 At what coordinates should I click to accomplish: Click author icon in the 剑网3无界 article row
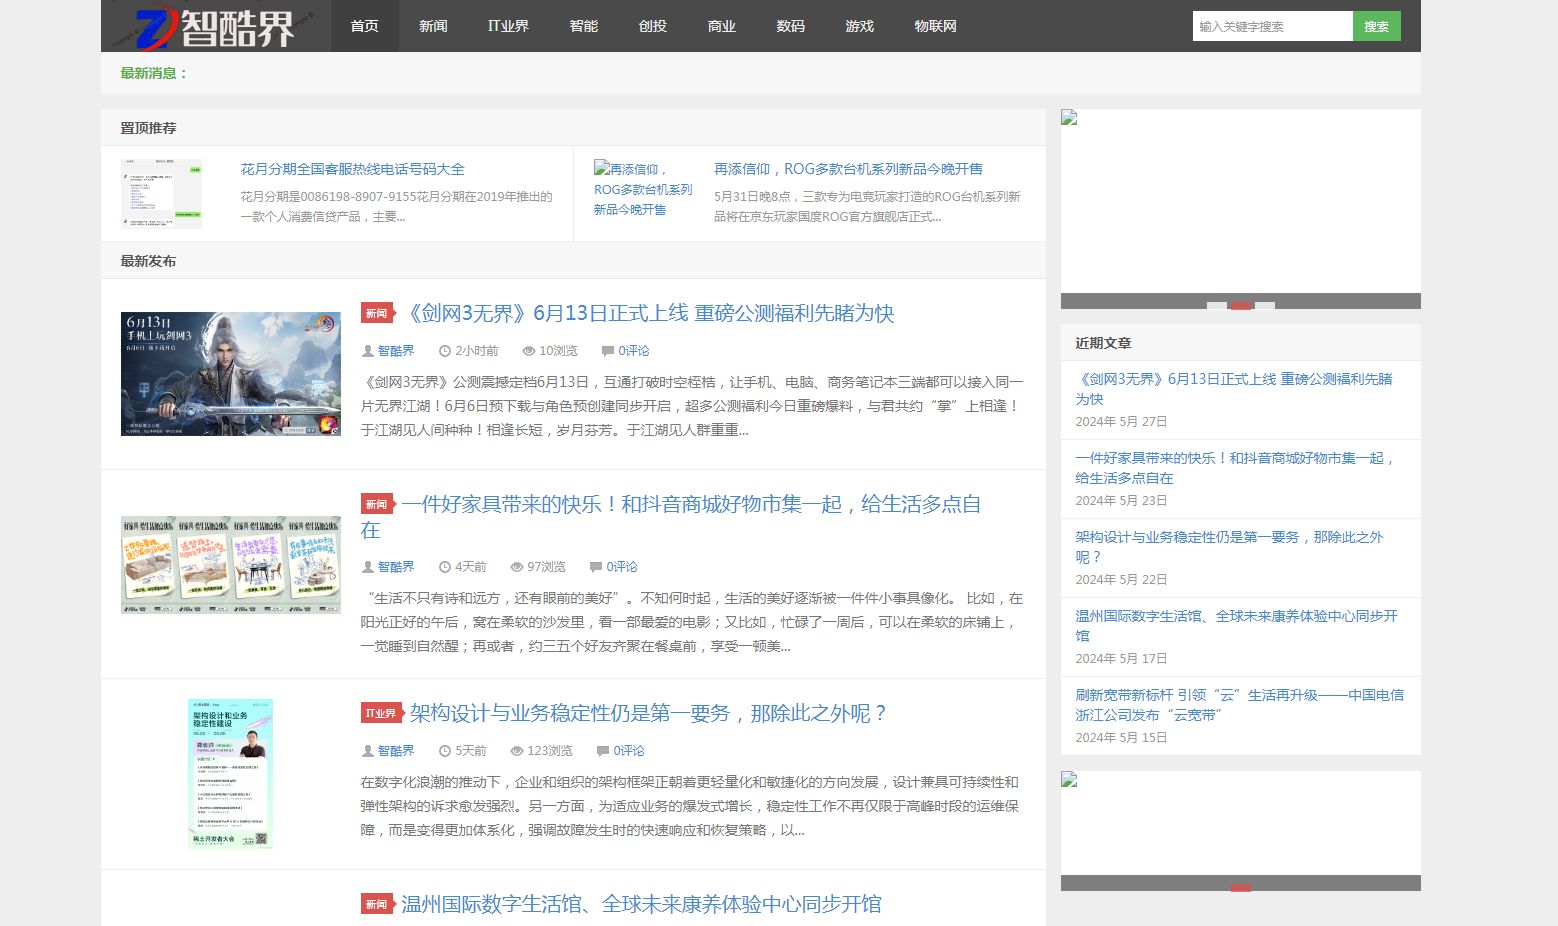(x=367, y=351)
